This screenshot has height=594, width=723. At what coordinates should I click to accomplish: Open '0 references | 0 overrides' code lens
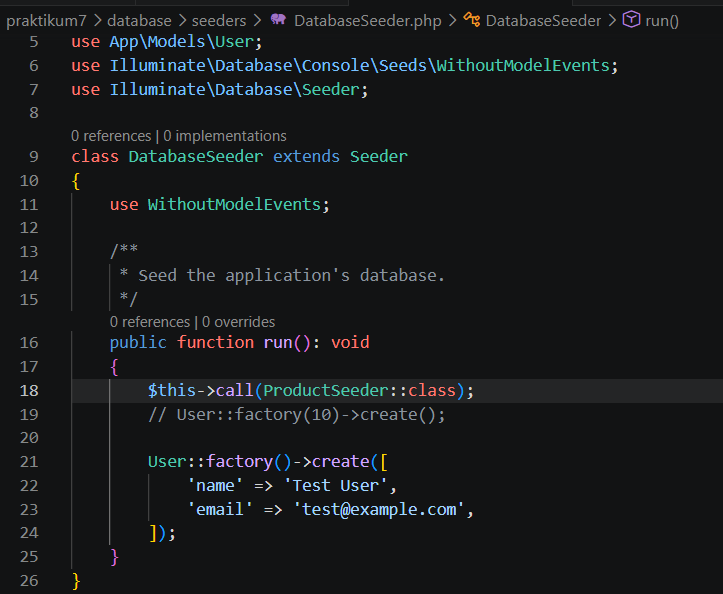[192, 322]
